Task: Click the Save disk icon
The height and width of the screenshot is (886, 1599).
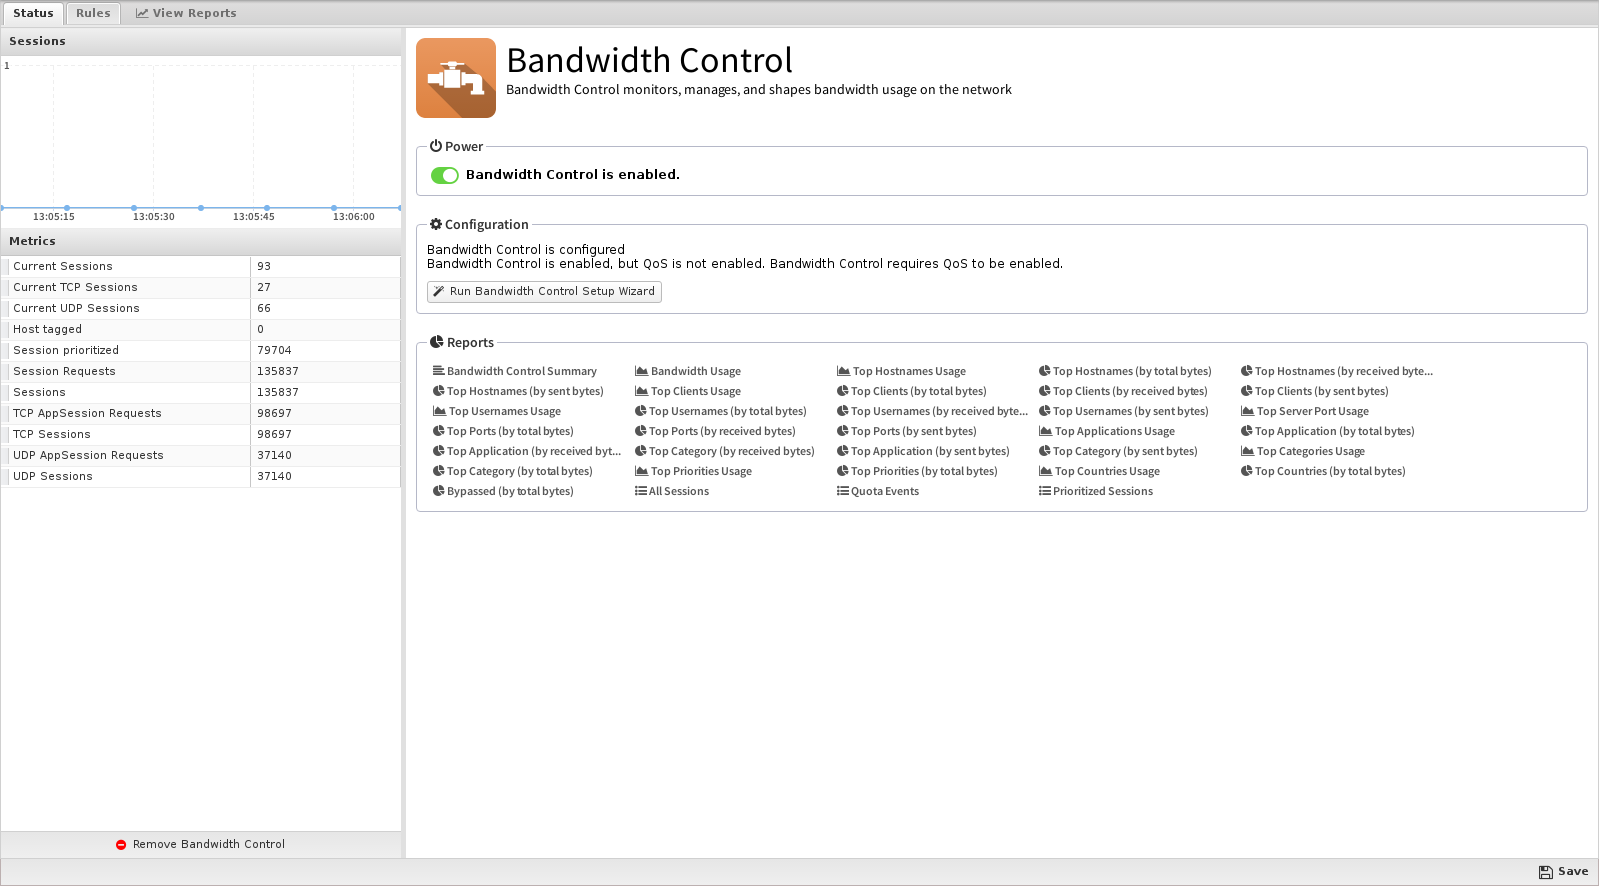Action: coord(1545,872)
